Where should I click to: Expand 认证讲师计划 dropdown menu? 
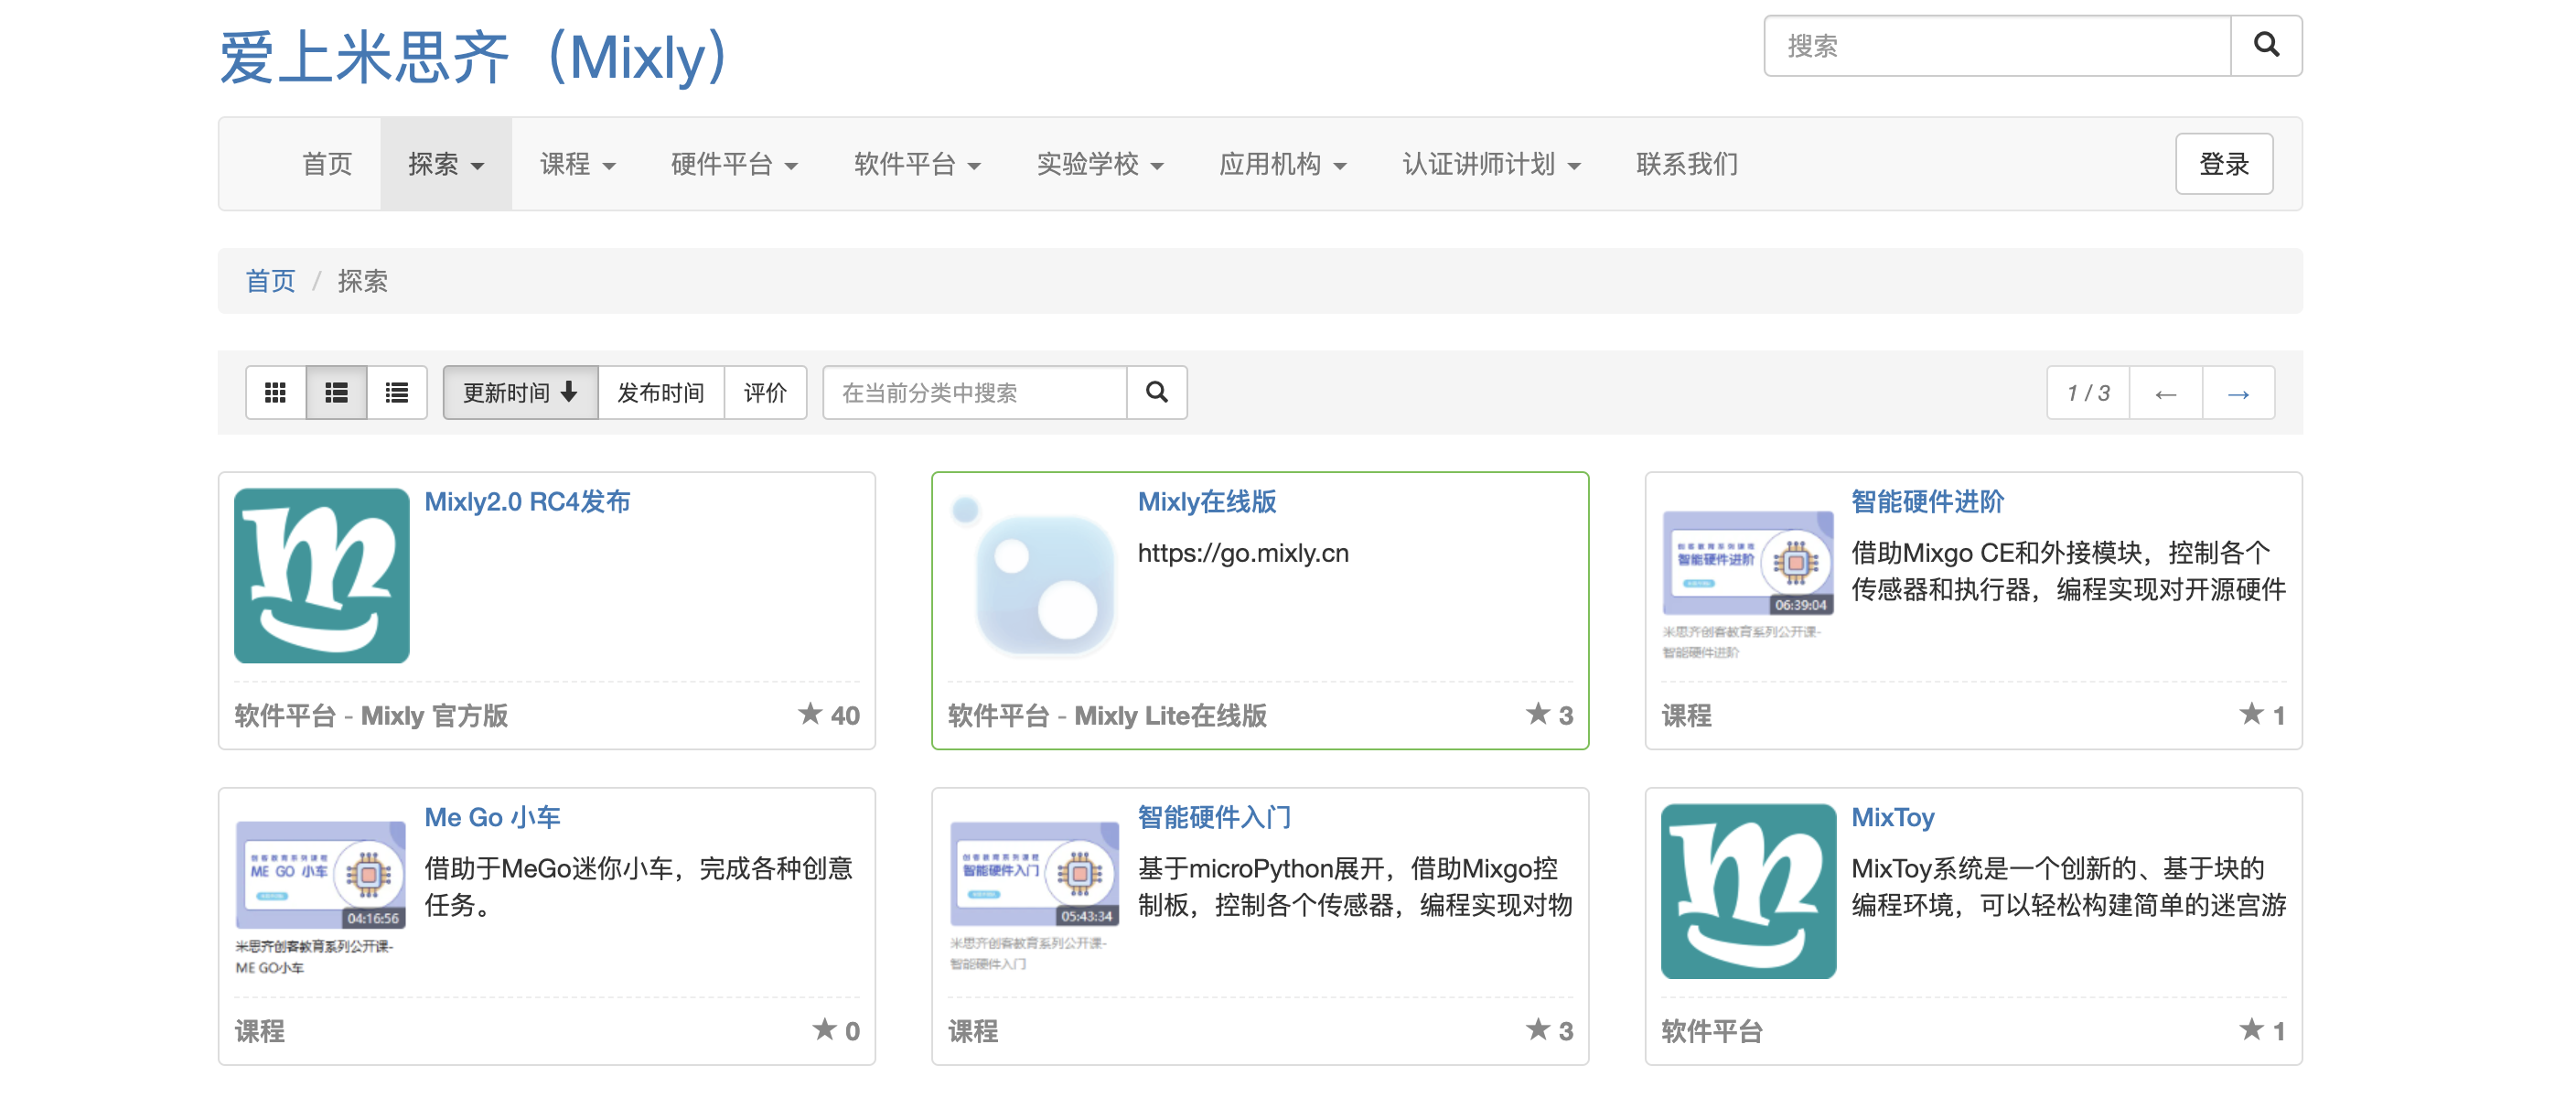(1490, 164)
